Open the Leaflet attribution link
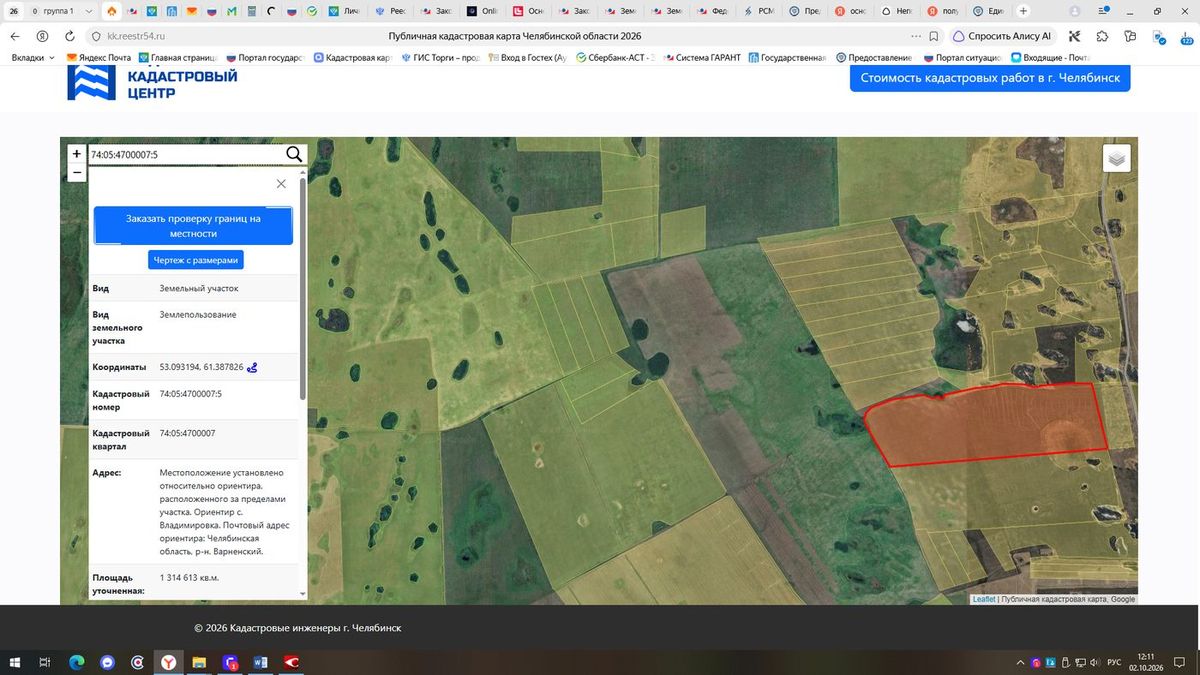The image size is (1200, 675). tap(983, 599)
